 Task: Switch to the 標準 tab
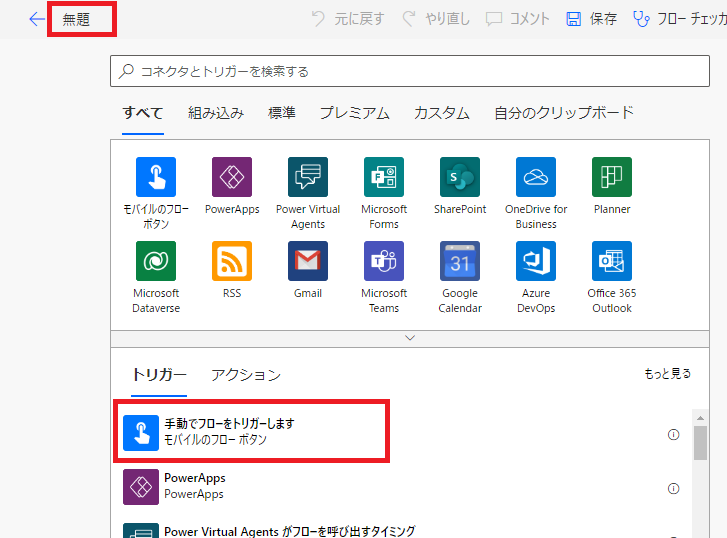point(282,113)
